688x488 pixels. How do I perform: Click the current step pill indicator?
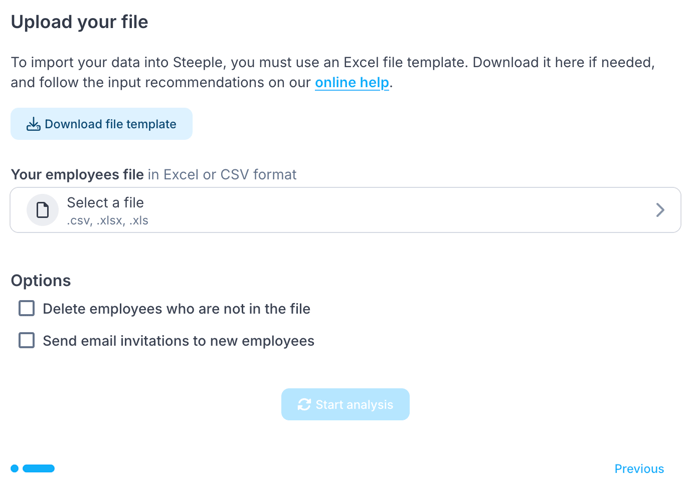point(39,468)
